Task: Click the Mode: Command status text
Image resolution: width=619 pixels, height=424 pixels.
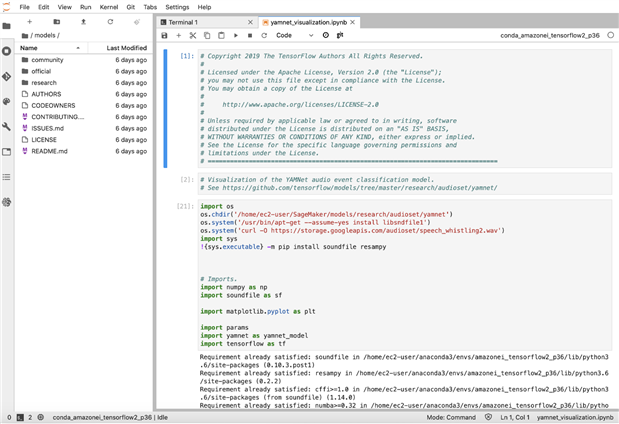Action: click(x=451, y=417)
